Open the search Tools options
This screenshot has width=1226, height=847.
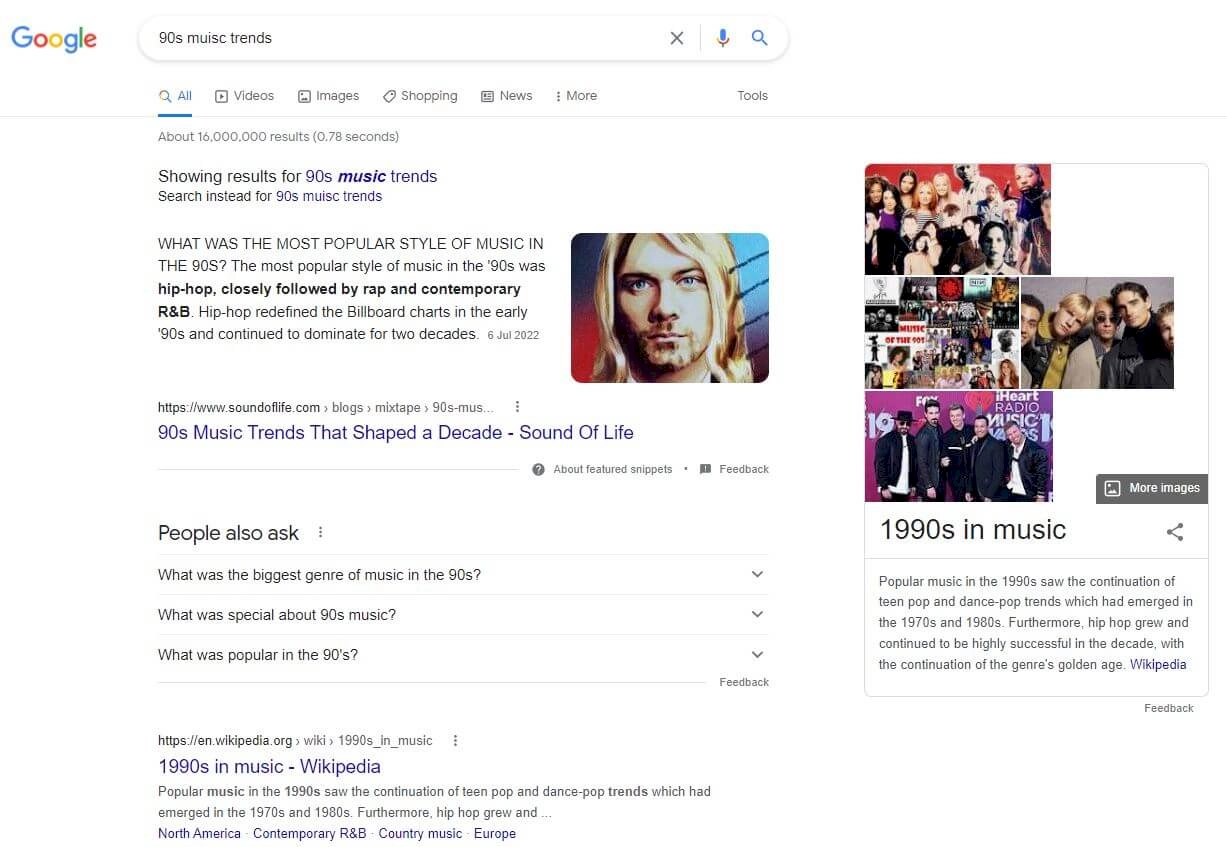coord(752,96)
